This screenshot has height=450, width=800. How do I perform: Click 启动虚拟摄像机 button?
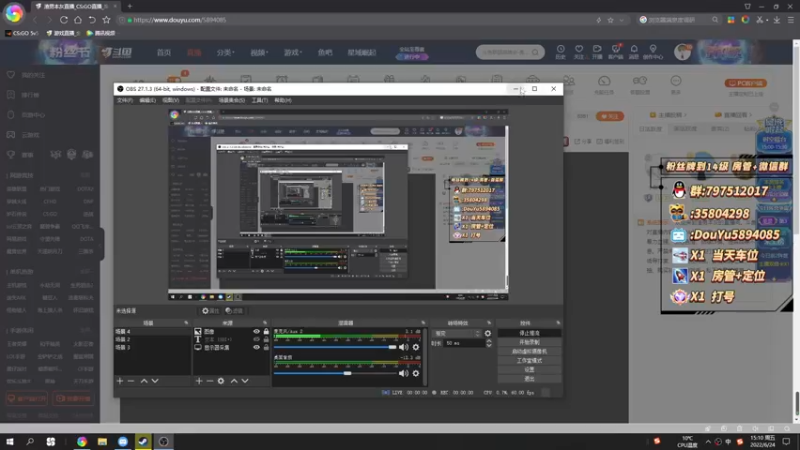point(529,352)
